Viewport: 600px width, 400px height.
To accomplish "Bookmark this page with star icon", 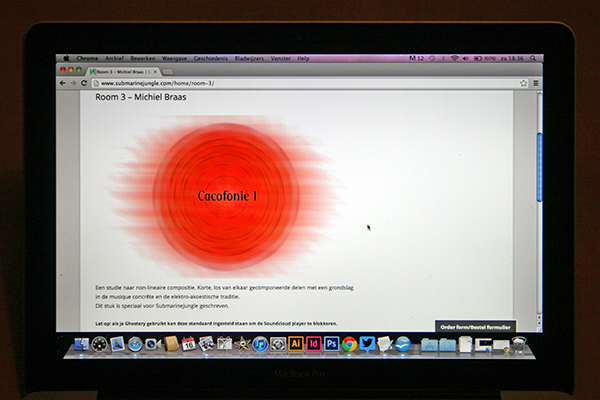I will coord(523,83).
